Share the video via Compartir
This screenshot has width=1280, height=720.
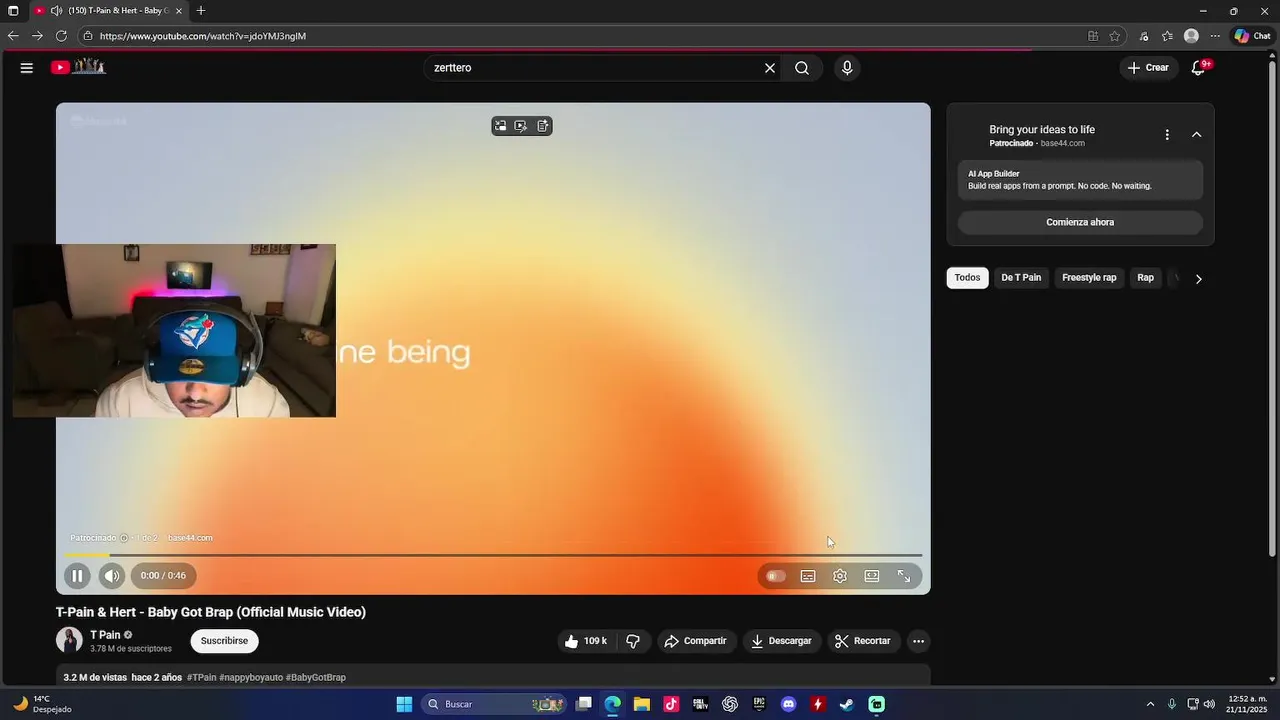pyautogui.click(x=696, y=641)
